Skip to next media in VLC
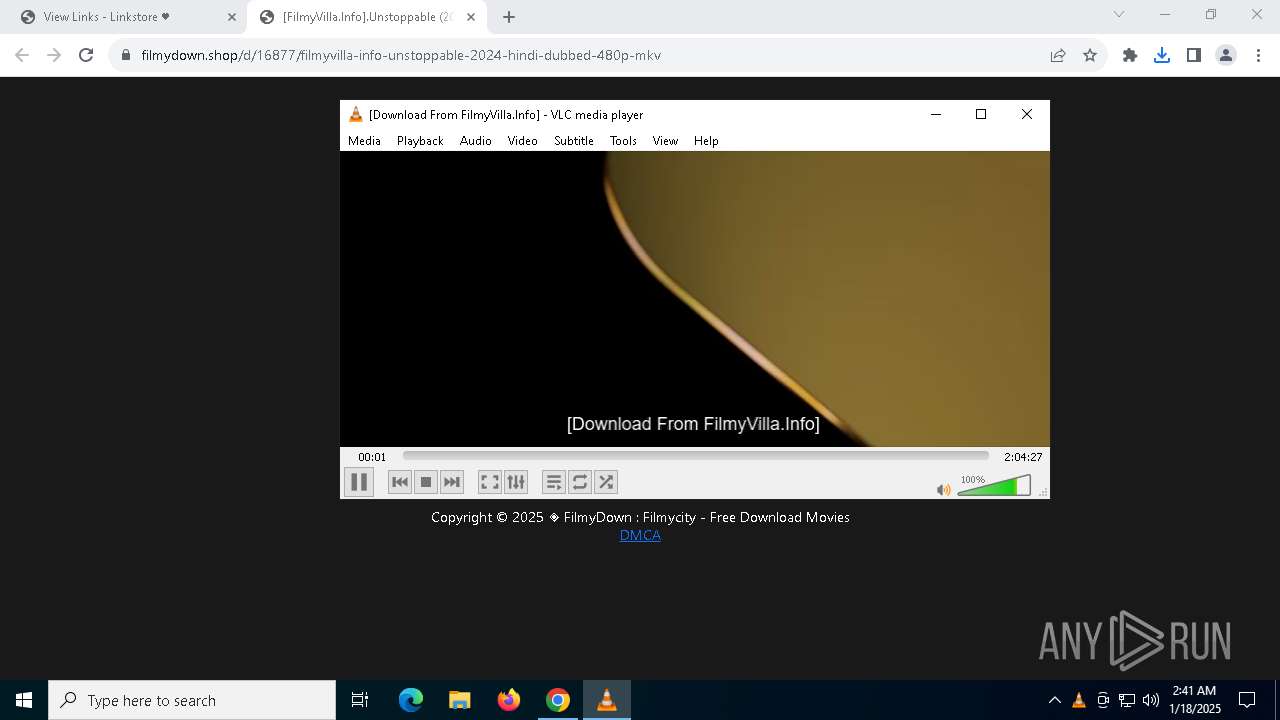The image size is (1280, 720). (452, 482)
